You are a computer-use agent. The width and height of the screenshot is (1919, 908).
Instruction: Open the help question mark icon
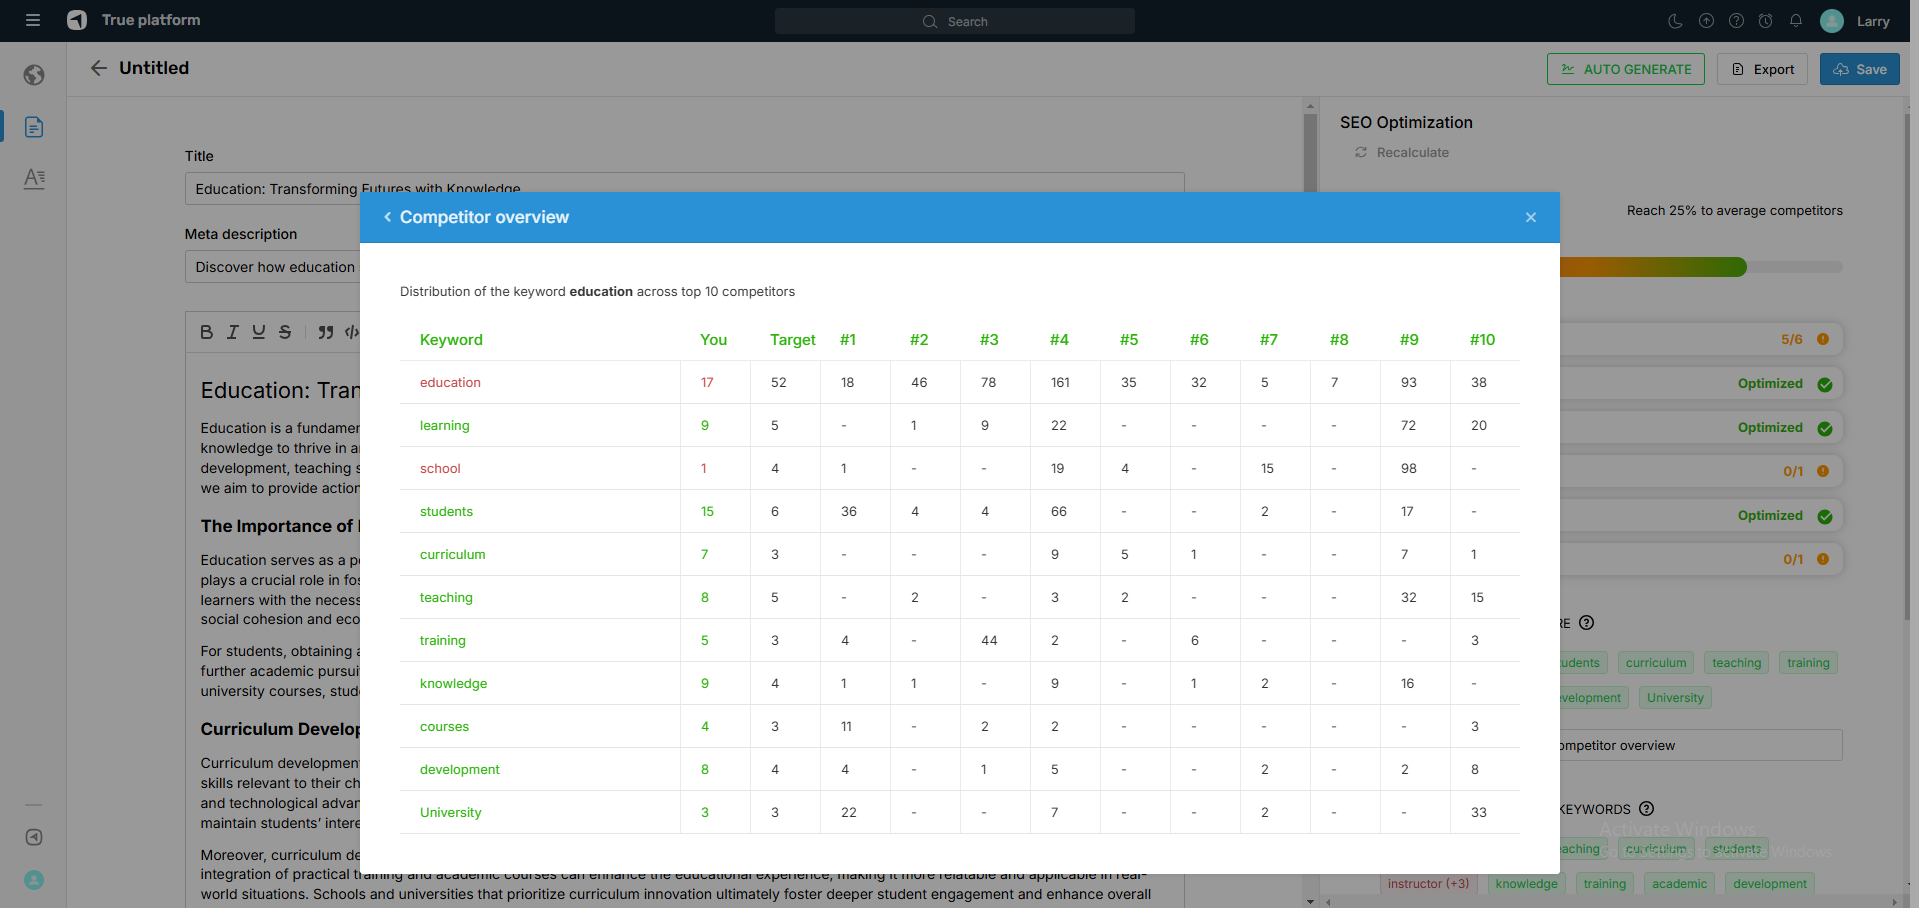click(x=1736, y=21)
